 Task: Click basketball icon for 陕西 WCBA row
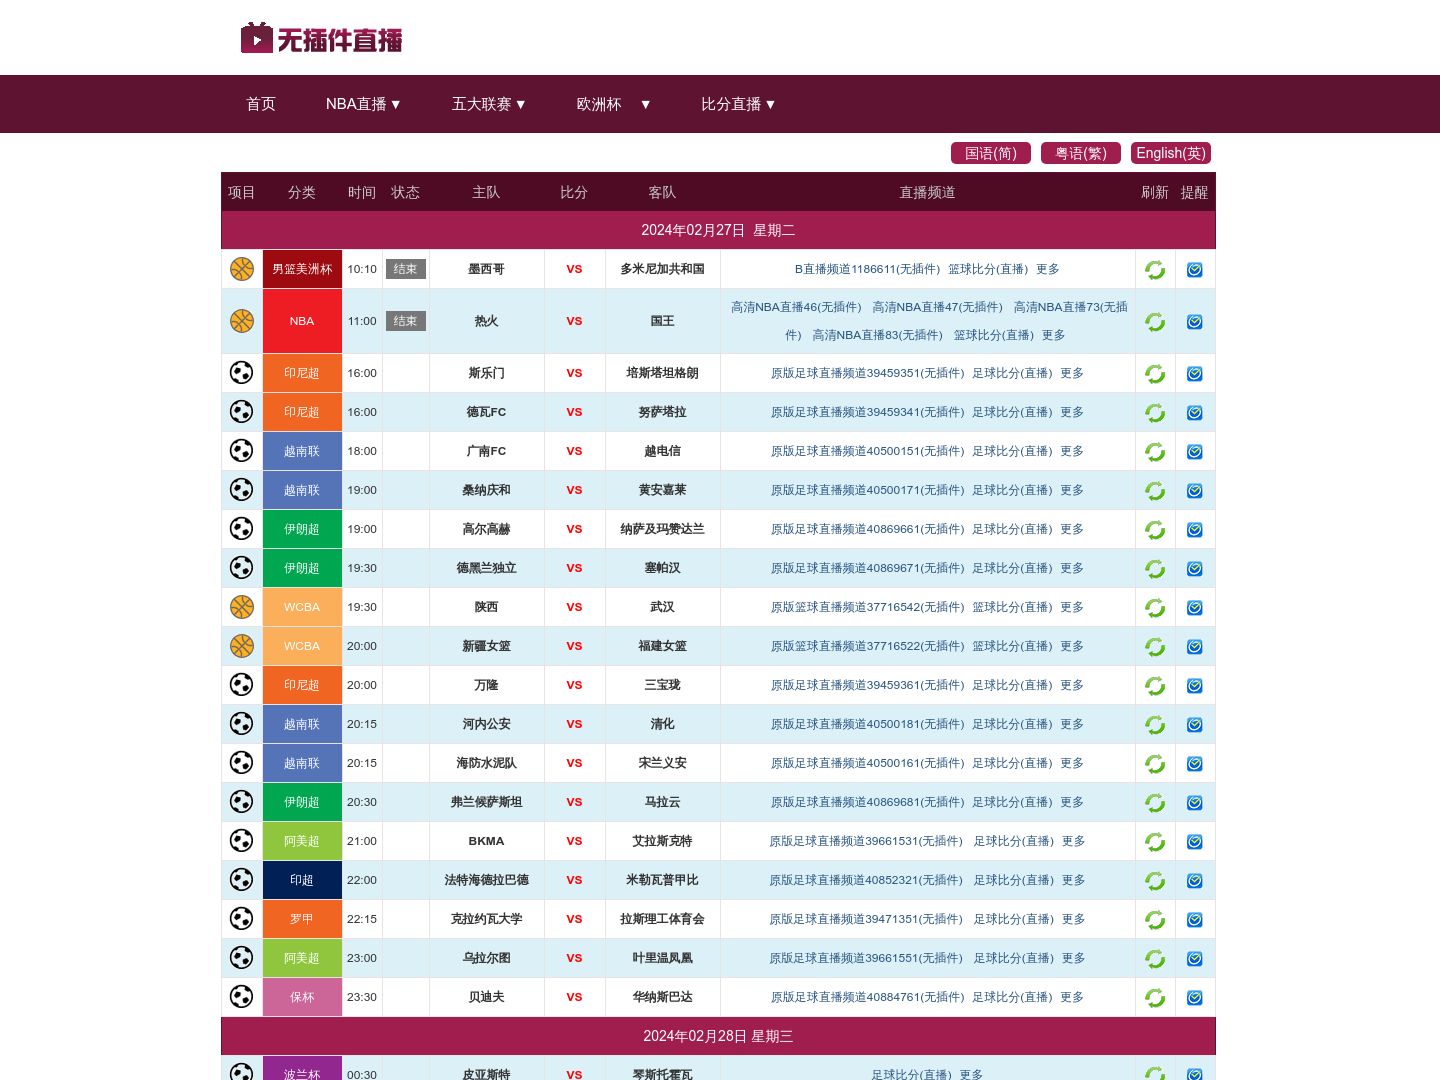pos(242,607)
